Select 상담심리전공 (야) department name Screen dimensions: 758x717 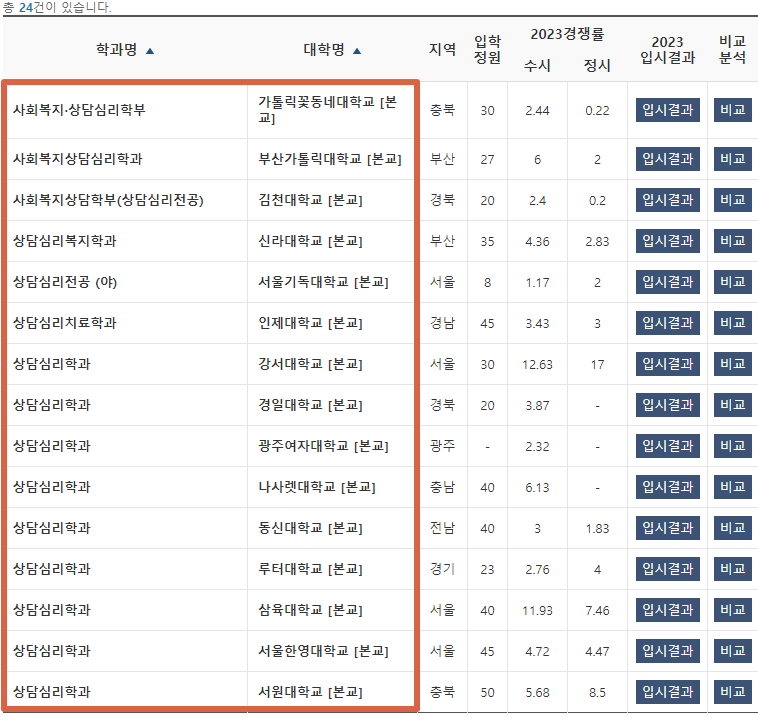pos(65,282)
